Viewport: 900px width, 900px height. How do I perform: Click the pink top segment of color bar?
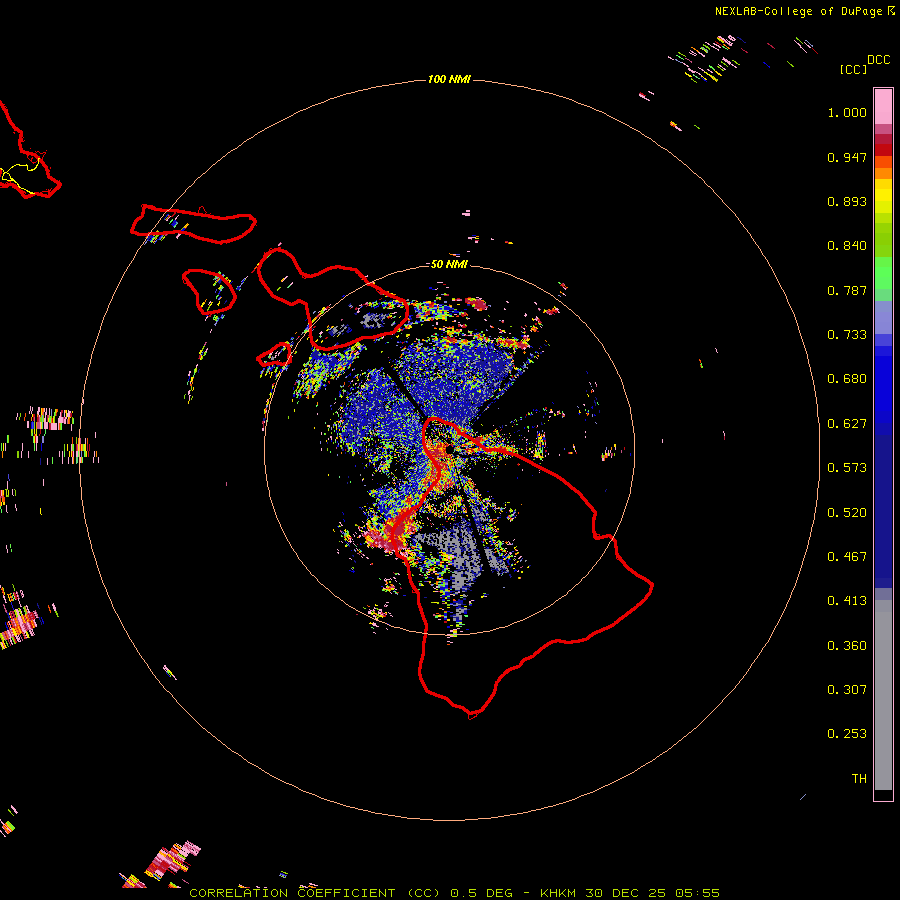tap(883, 106)
